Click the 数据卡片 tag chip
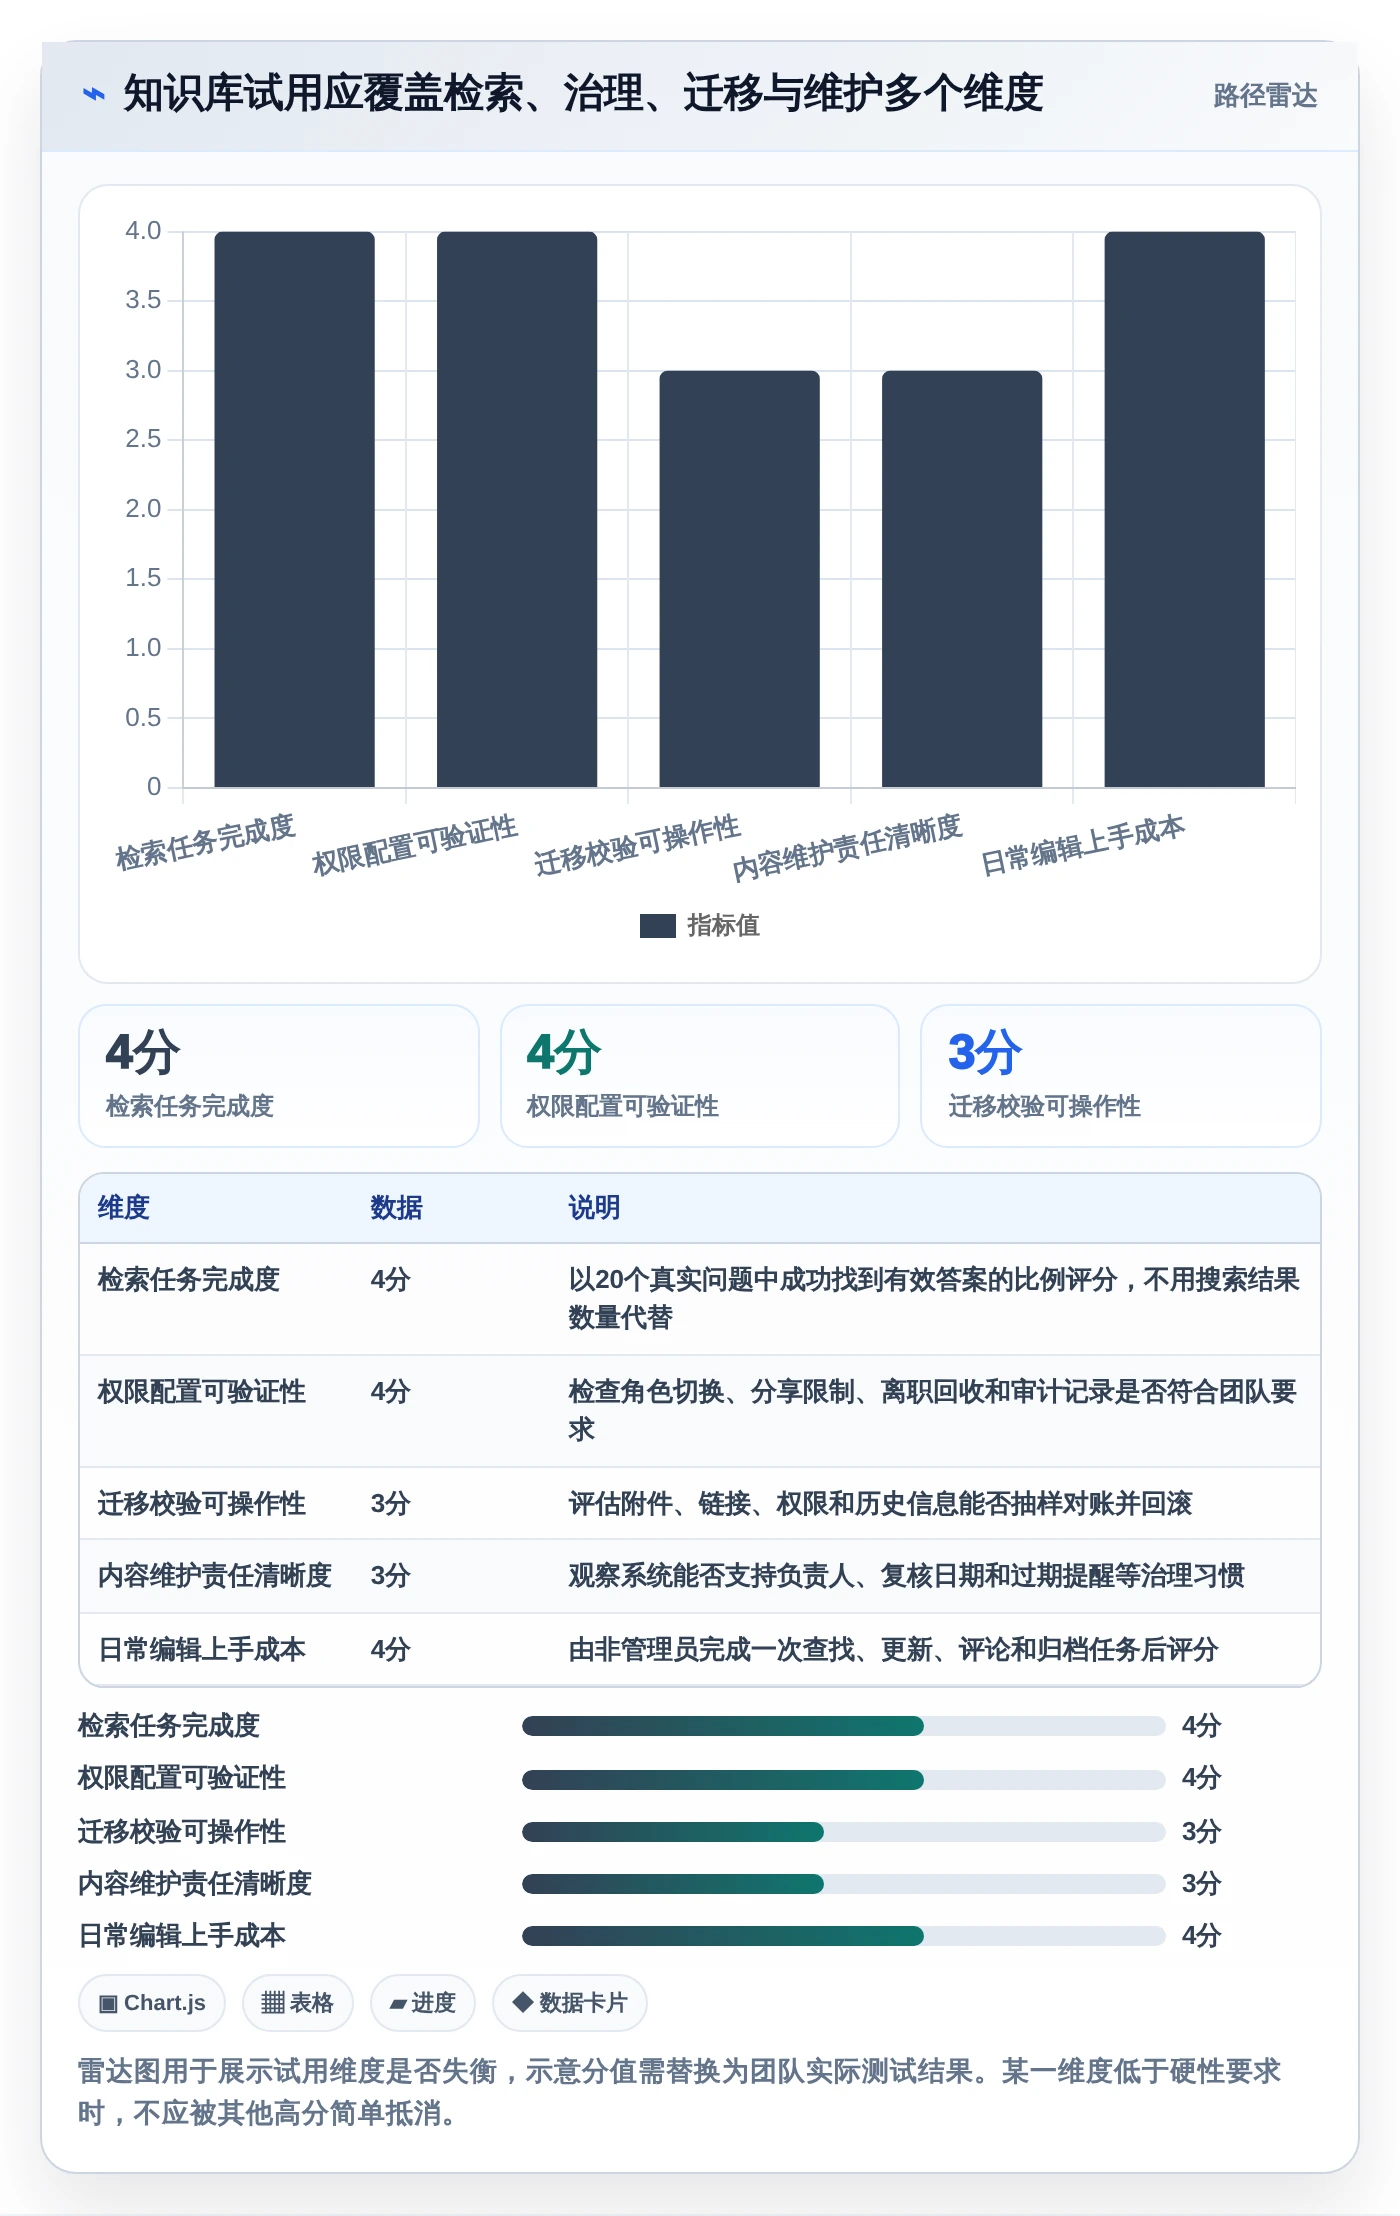 (x=570, y=2003)
